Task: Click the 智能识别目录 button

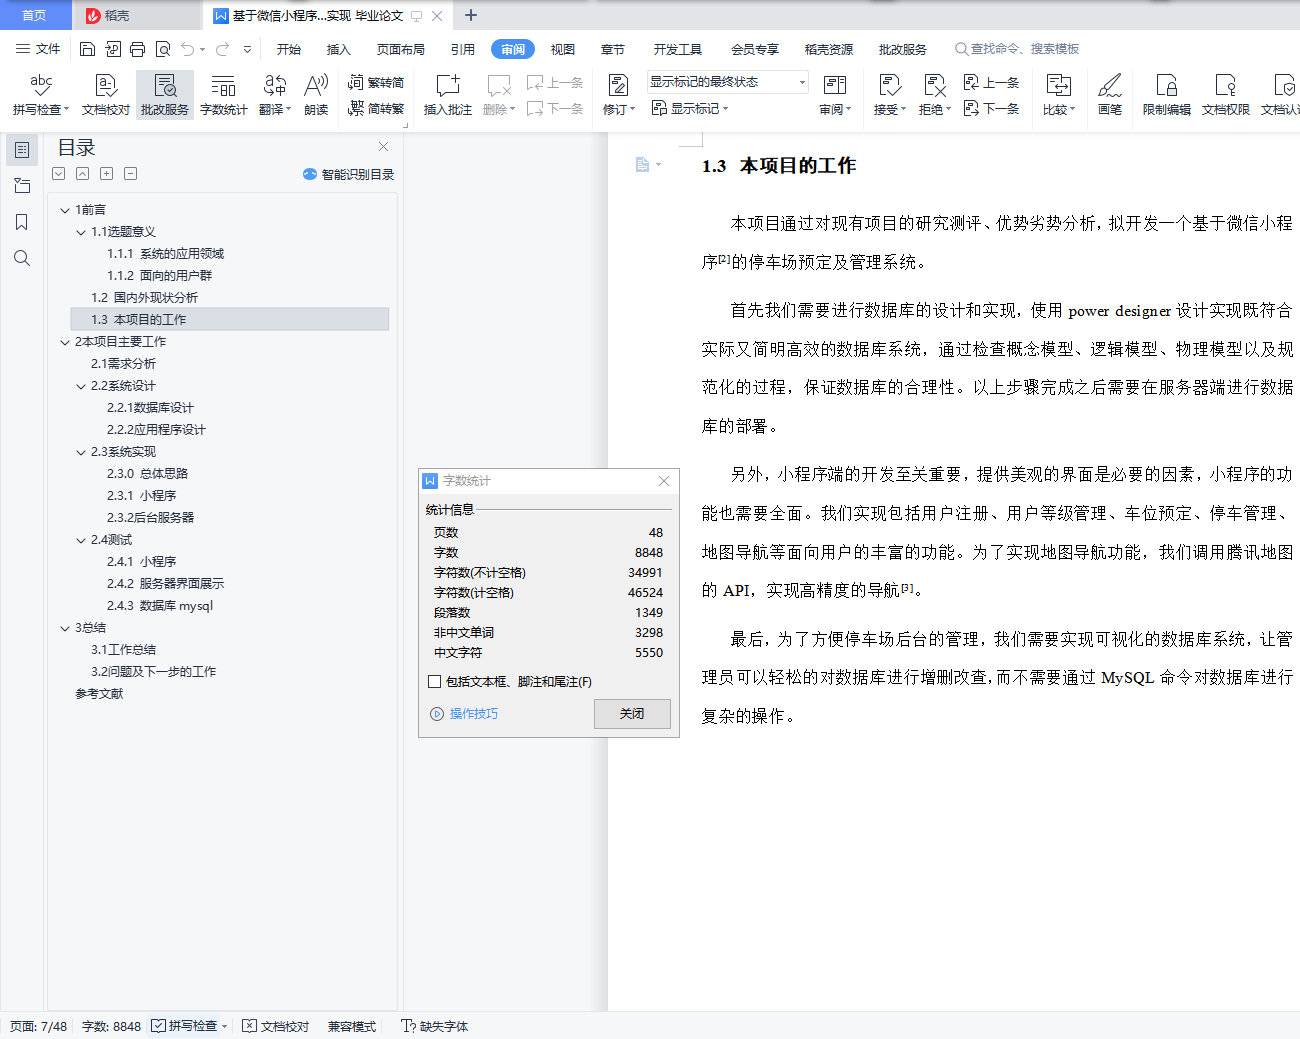Action: [x=349, y=174]
